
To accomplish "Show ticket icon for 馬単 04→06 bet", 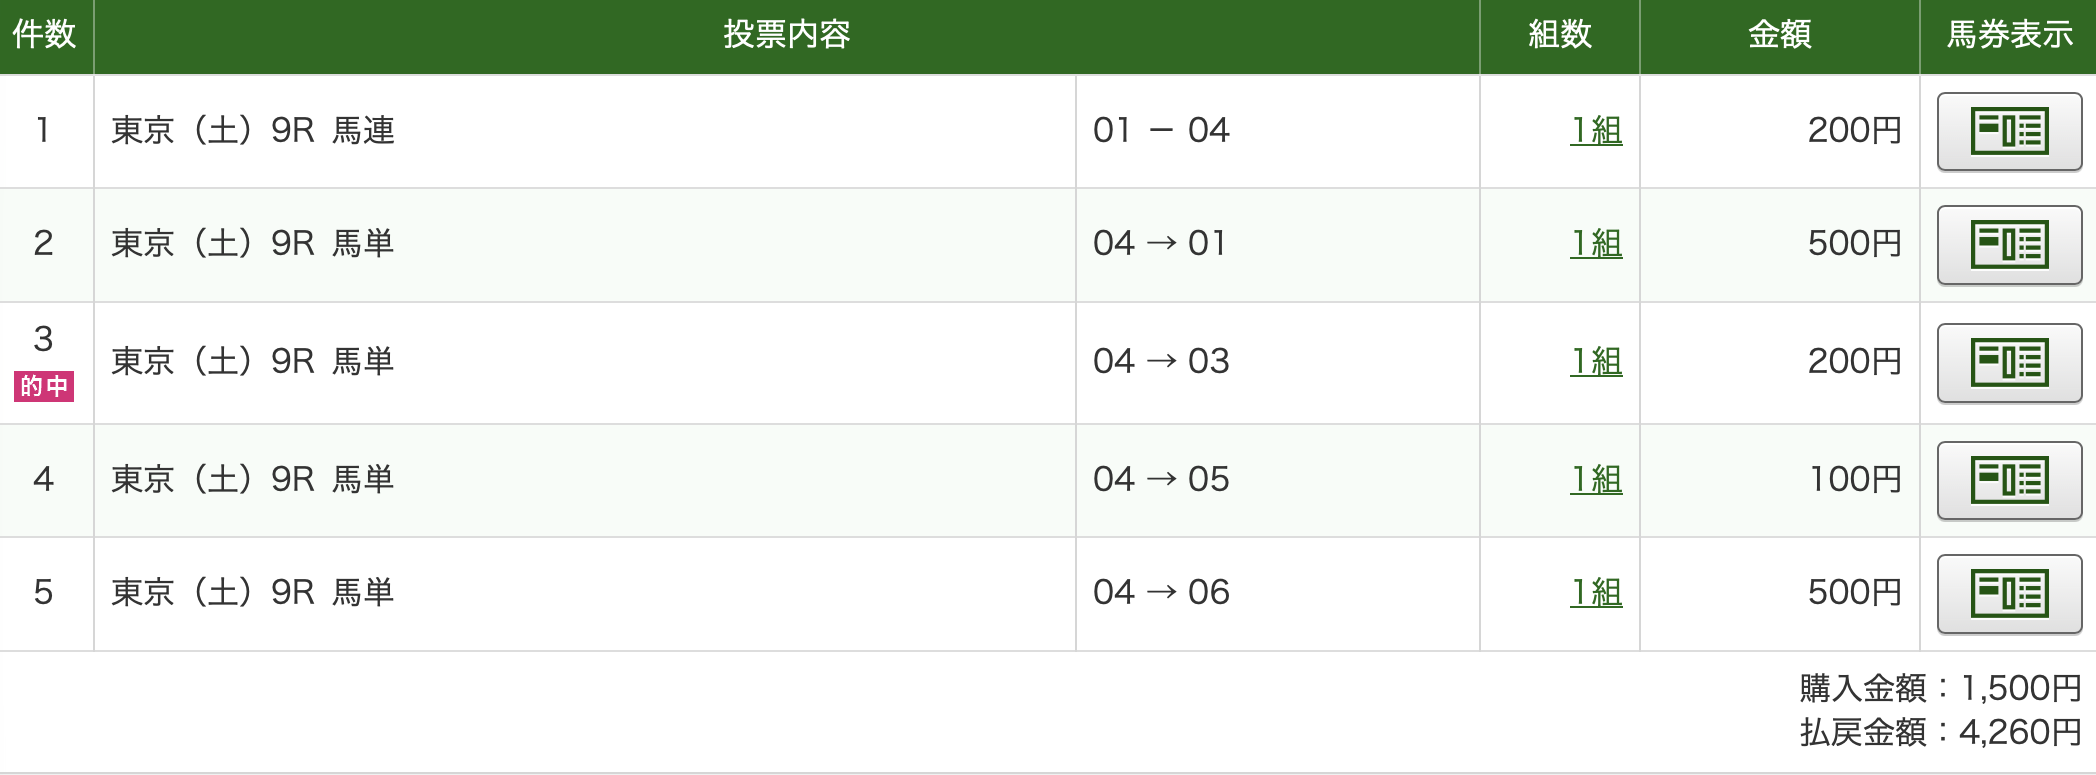I will [2008, 593].
